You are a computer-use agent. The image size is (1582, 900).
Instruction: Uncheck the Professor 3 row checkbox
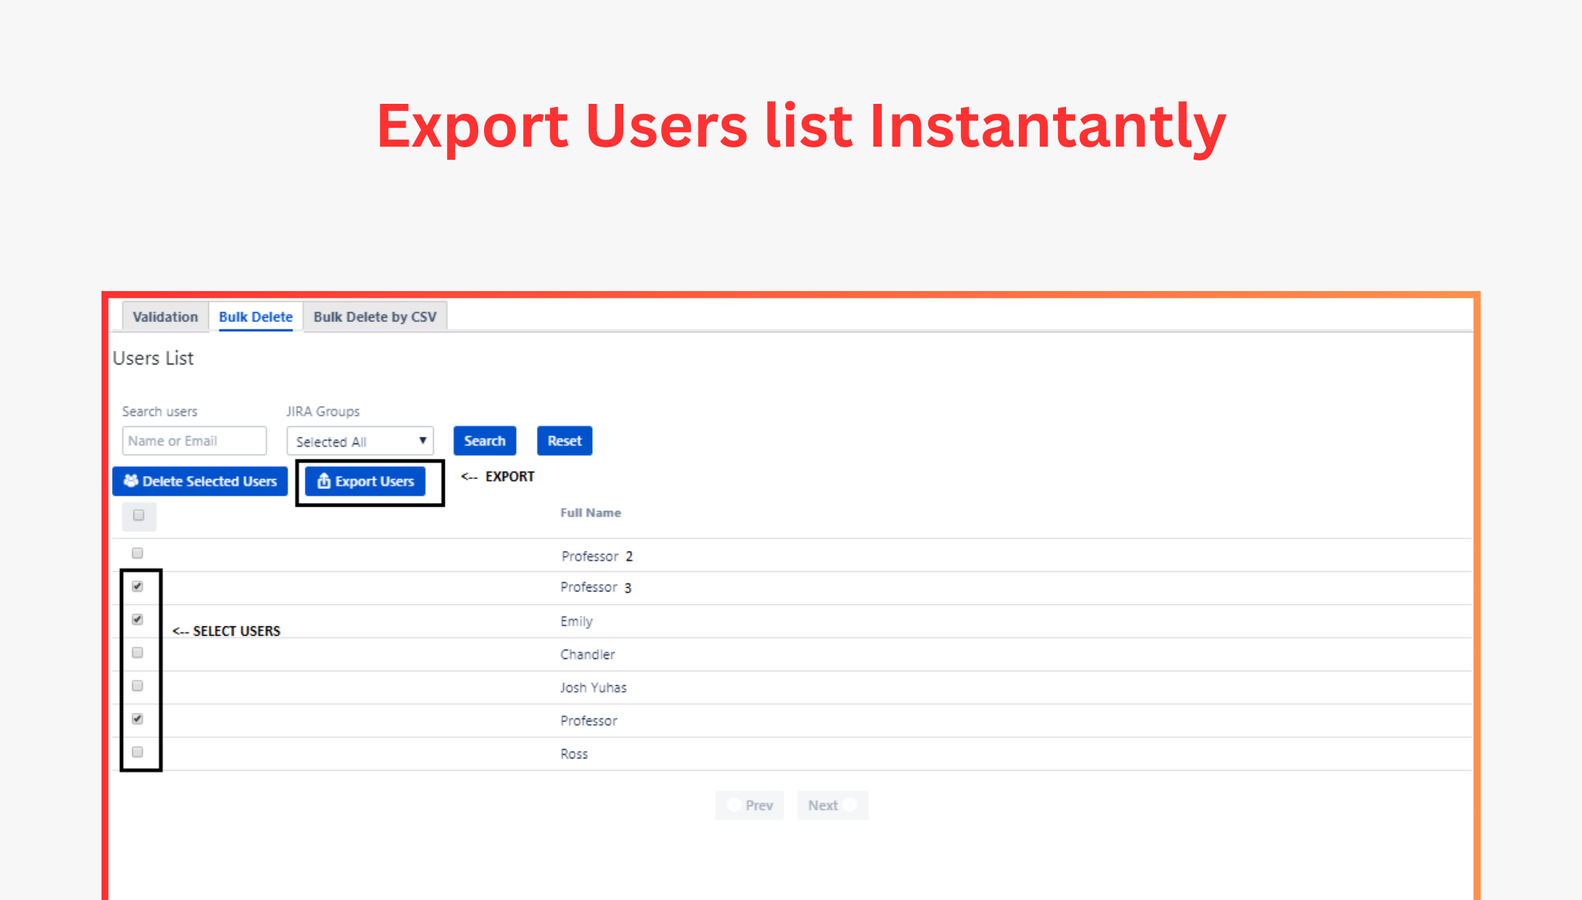[x=138, y=586]
